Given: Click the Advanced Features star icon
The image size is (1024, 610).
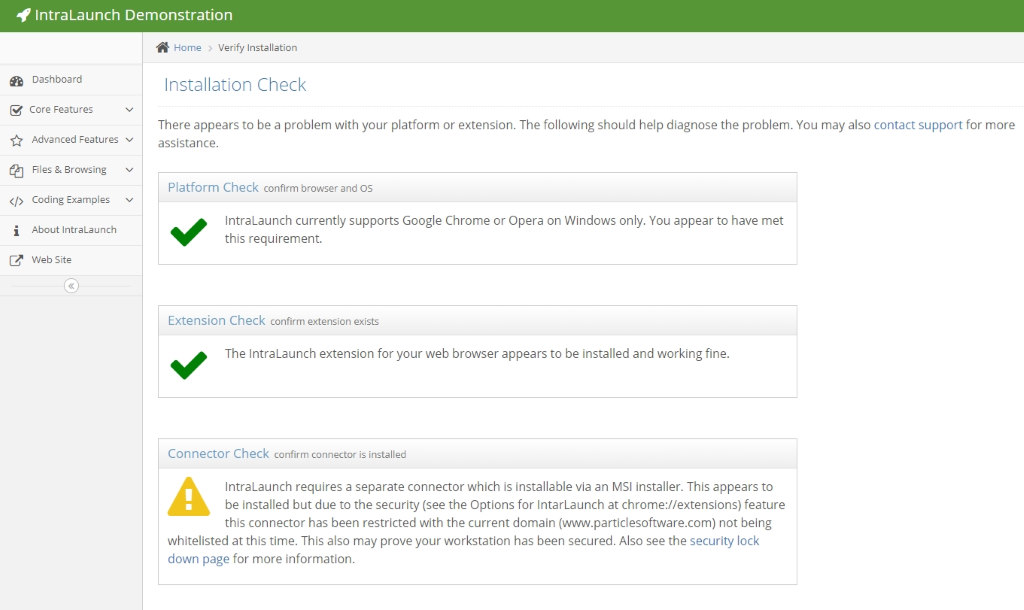Looking at the screenshot, I should click(16, 140).
